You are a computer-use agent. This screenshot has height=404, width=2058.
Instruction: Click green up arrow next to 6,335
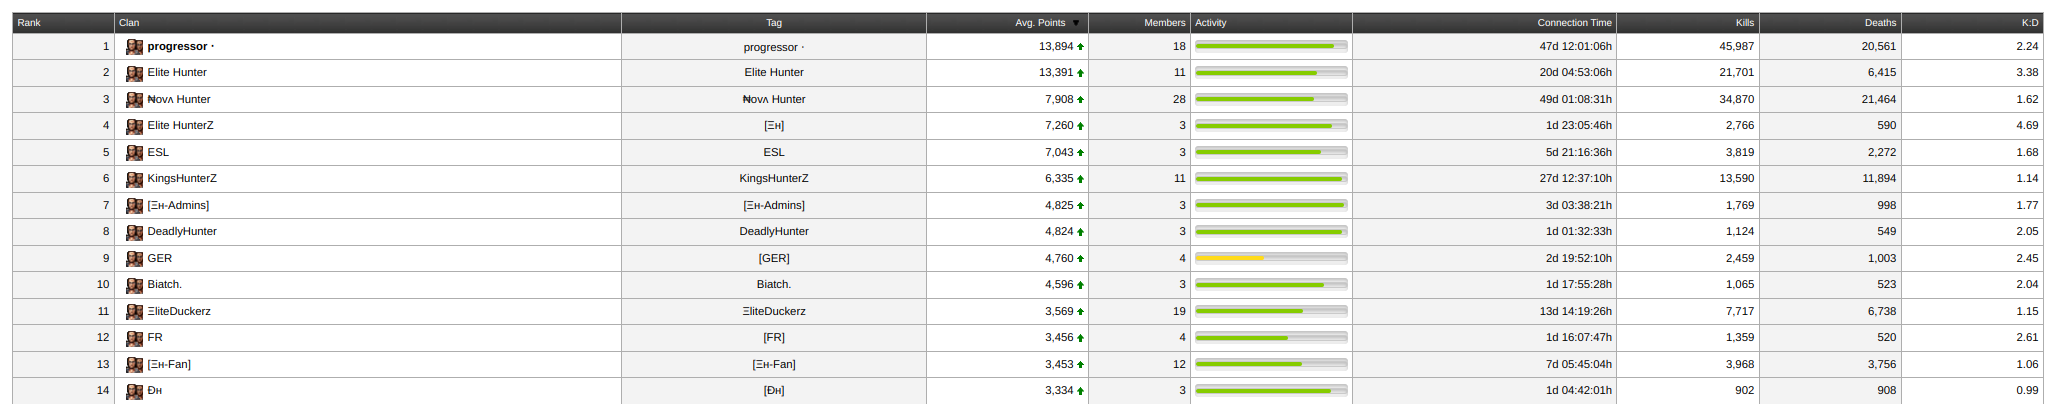[1080, 179]
